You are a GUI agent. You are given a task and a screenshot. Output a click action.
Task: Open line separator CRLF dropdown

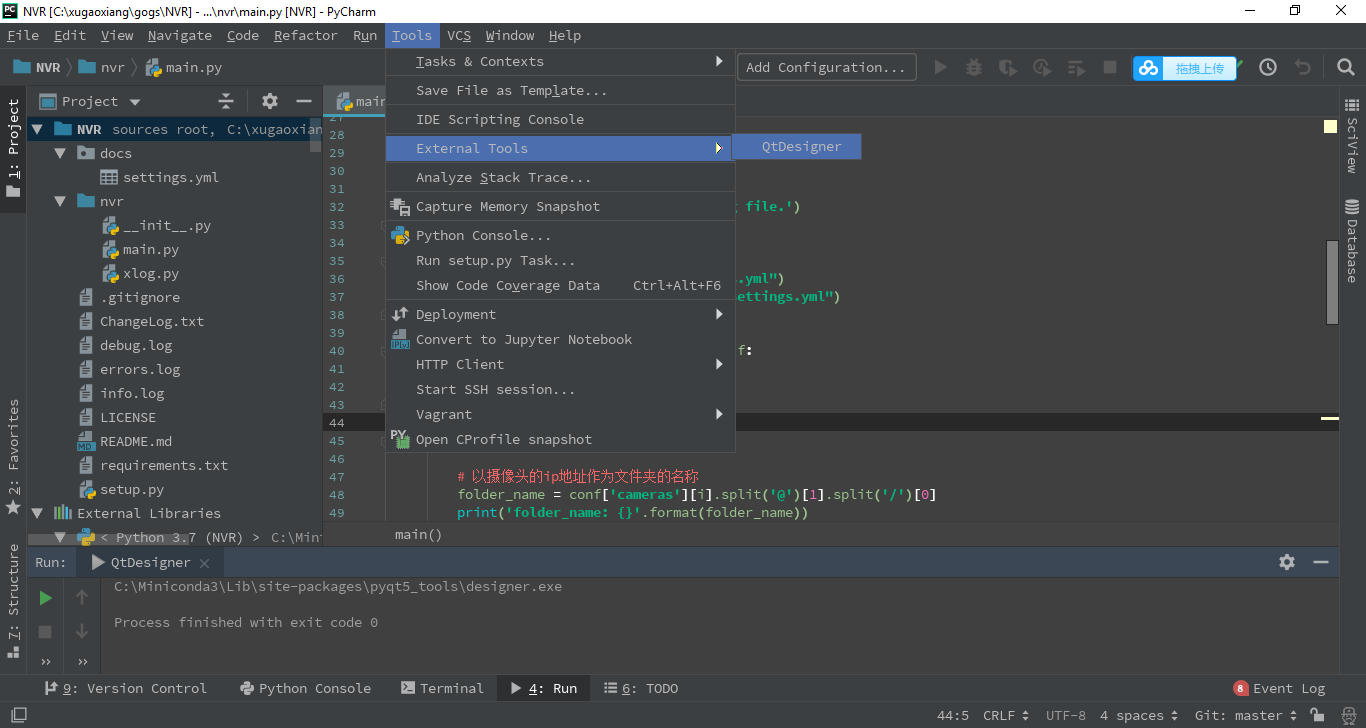1007,715
